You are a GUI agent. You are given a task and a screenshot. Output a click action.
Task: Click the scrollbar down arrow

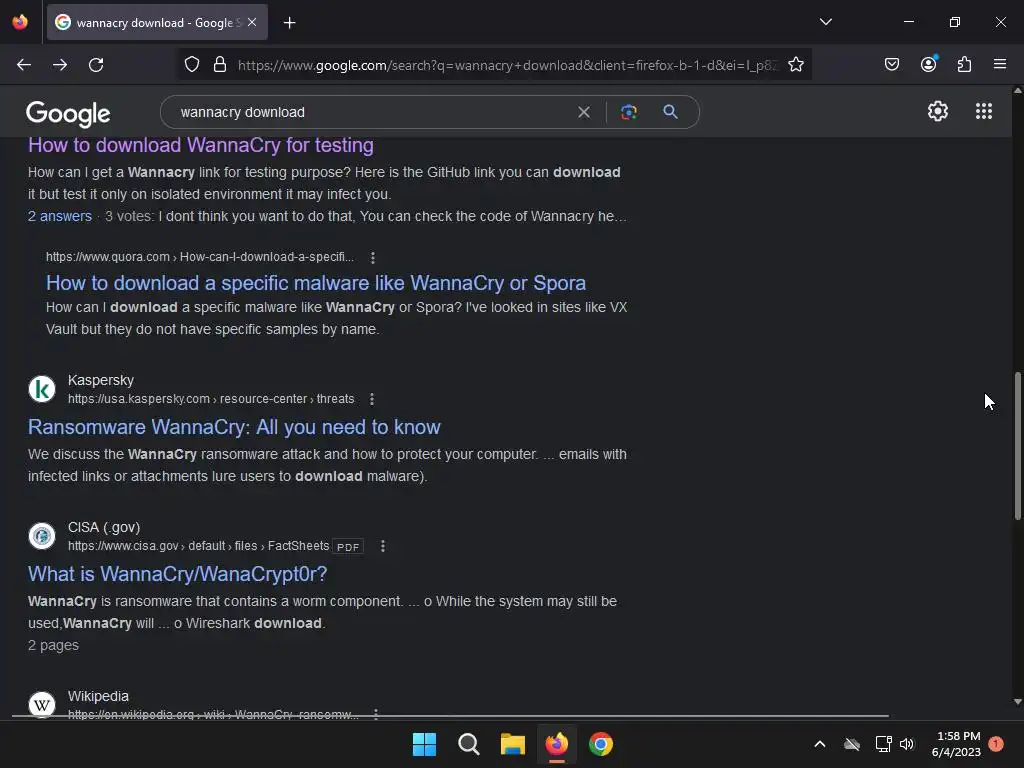[1017, 702]
